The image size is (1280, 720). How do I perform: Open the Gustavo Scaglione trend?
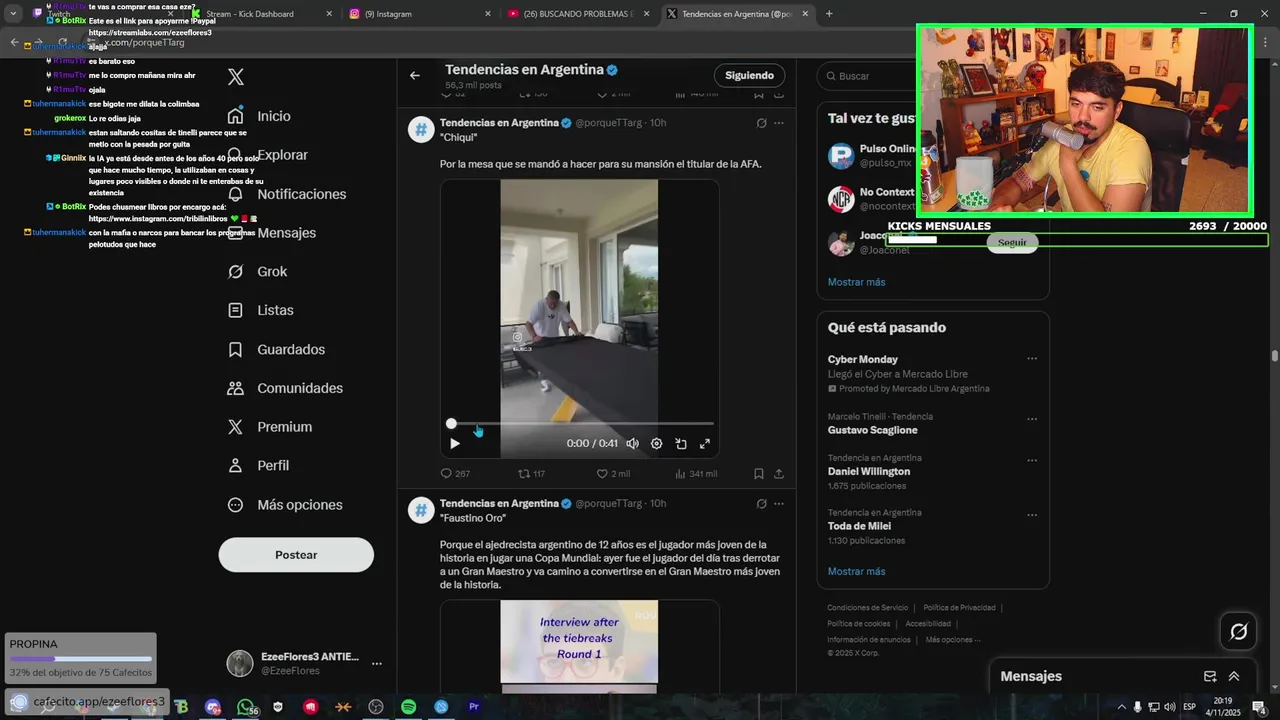(880, 423)
